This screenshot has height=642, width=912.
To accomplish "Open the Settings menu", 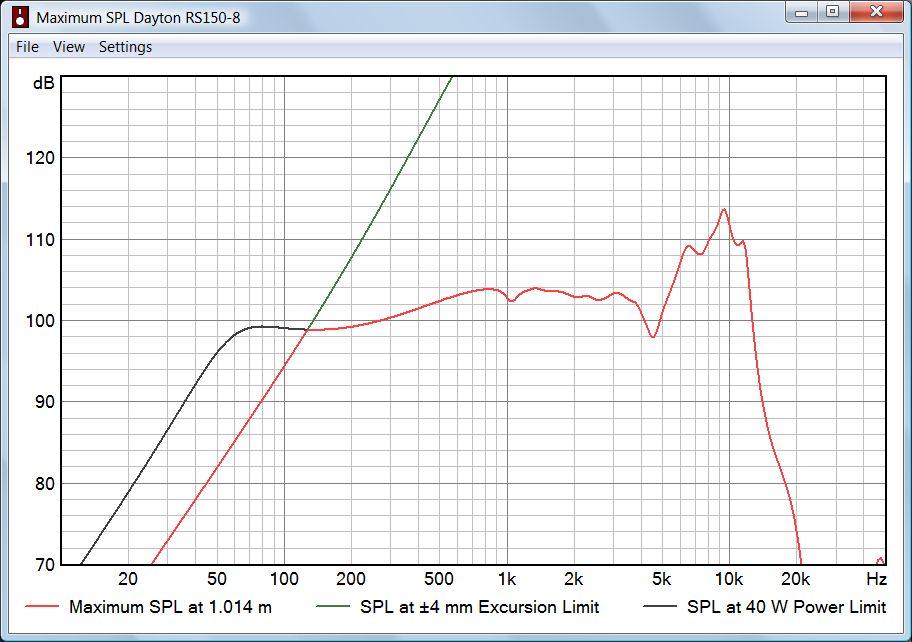I will [125, 47].
